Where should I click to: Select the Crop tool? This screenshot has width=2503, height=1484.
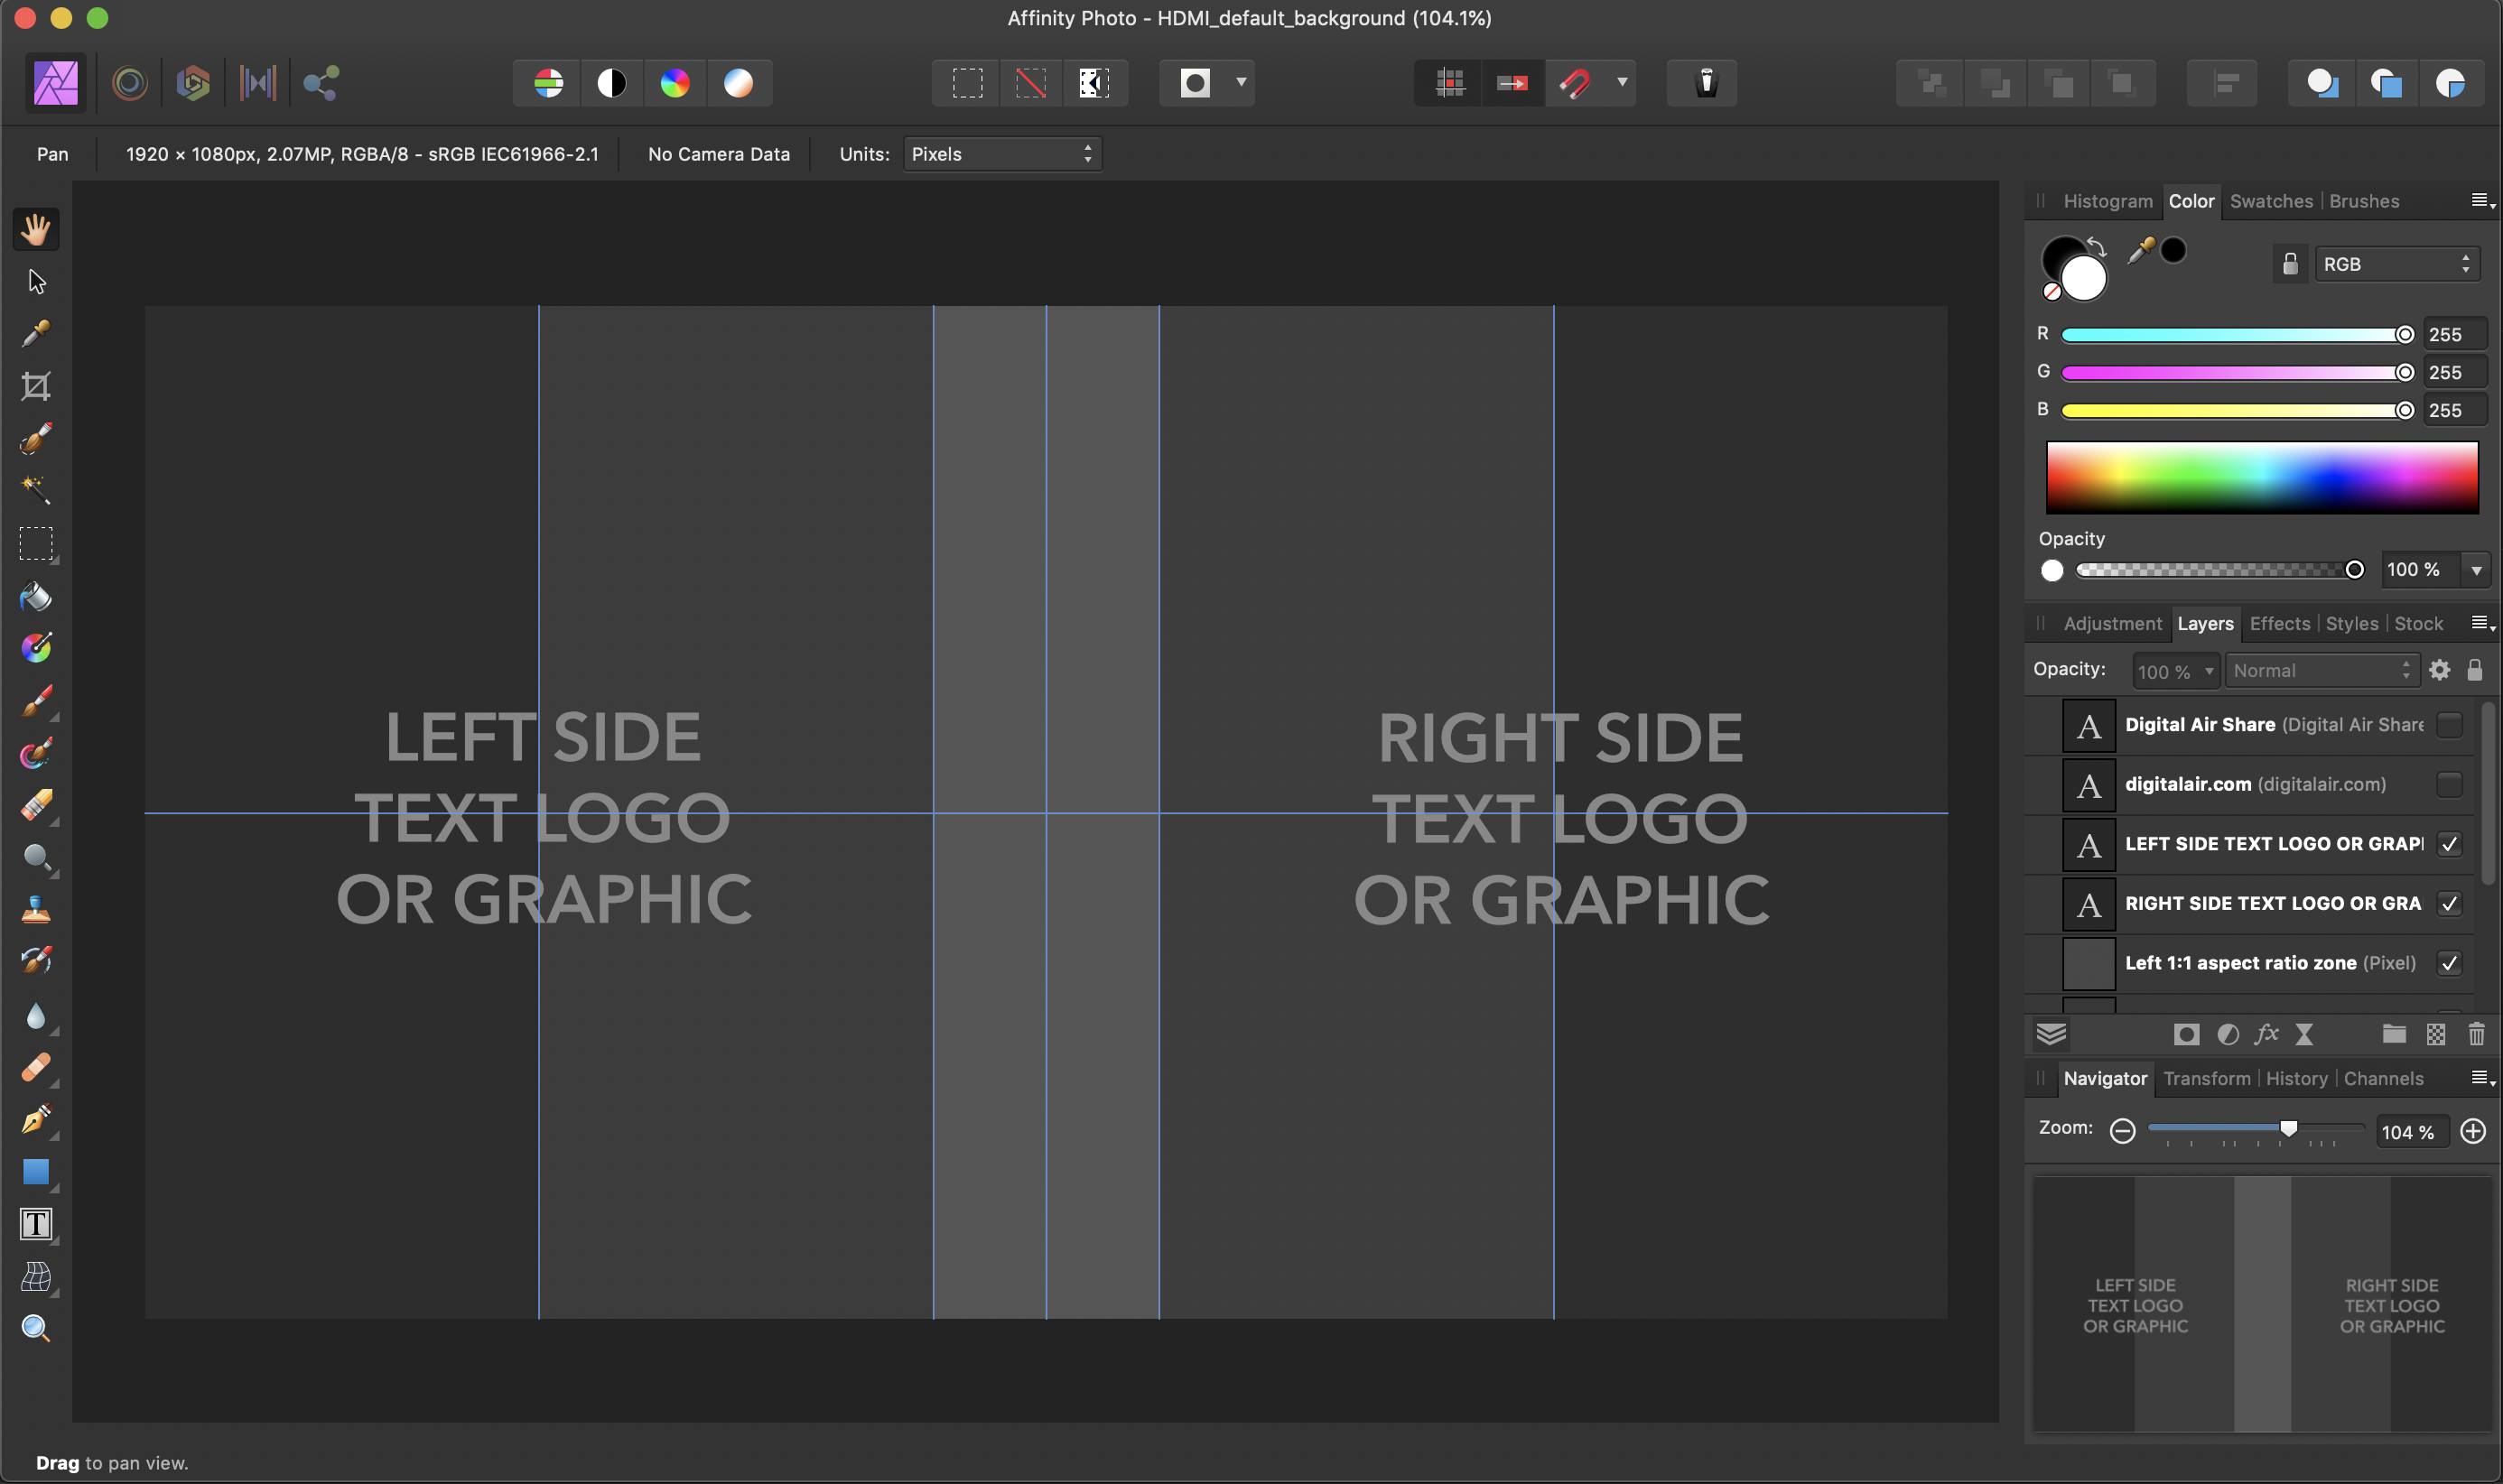(36, 386)
